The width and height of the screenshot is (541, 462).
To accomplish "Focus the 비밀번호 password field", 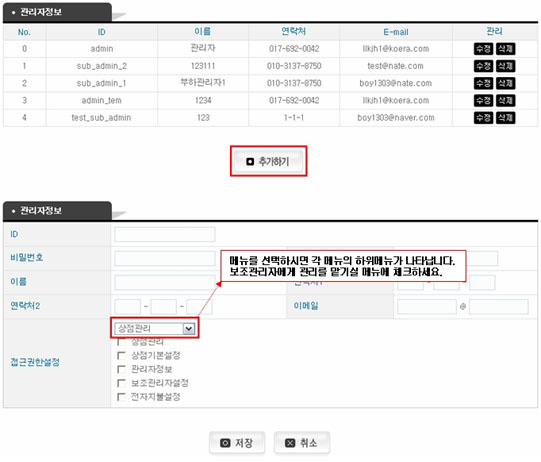I will coord(165,258).
